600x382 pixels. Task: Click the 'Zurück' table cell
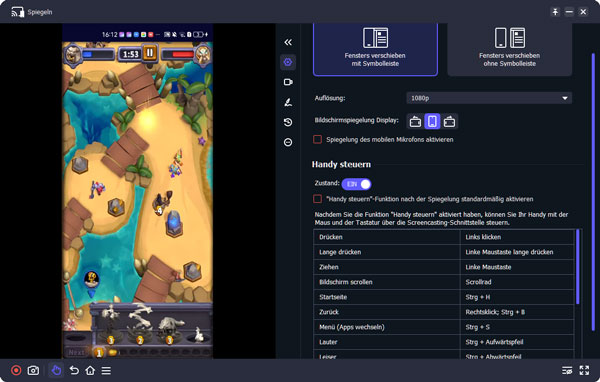[x=386, y=312]
